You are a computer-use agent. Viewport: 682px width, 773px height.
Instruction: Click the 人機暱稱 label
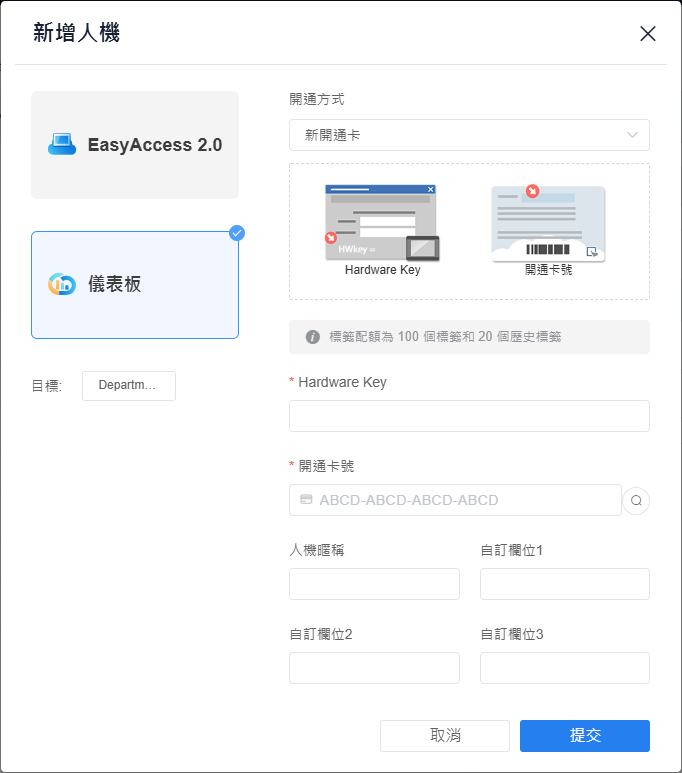pyautogui.click(x=317, y=550)
